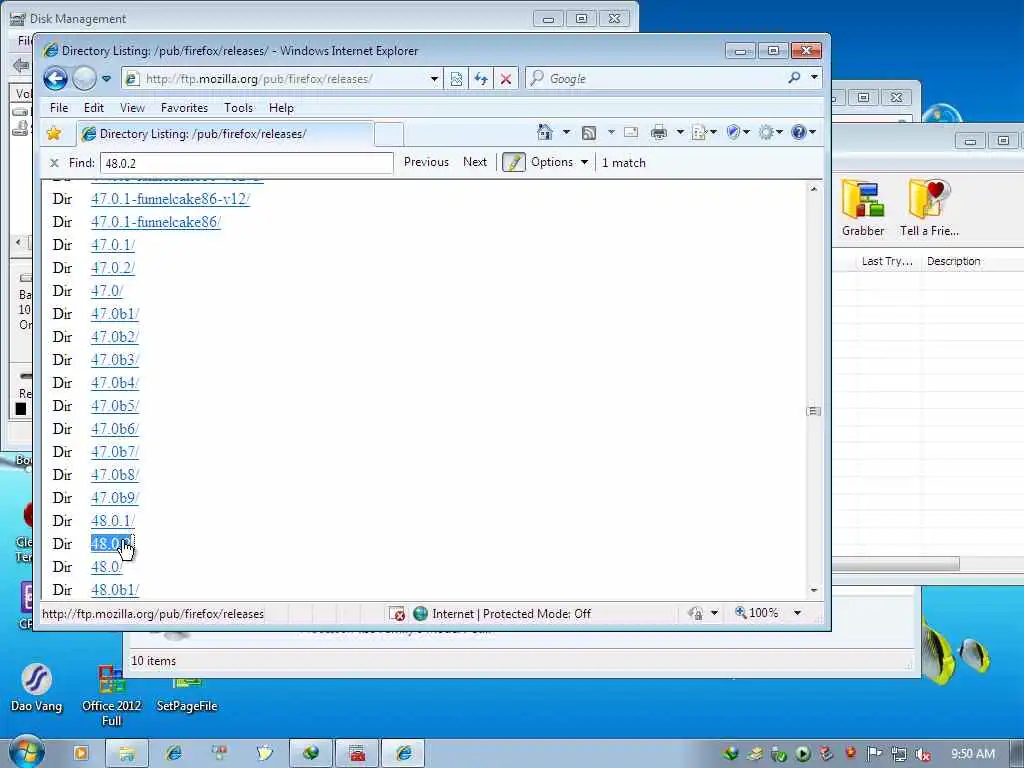Jump to the Next find match
This screenshot has height=768, width=1024.
(475, 162)
